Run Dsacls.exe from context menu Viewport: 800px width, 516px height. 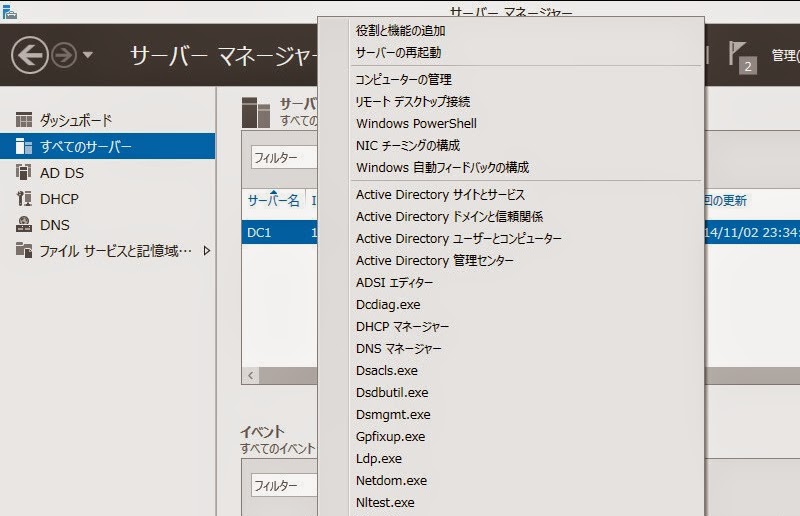coord(387,371)
